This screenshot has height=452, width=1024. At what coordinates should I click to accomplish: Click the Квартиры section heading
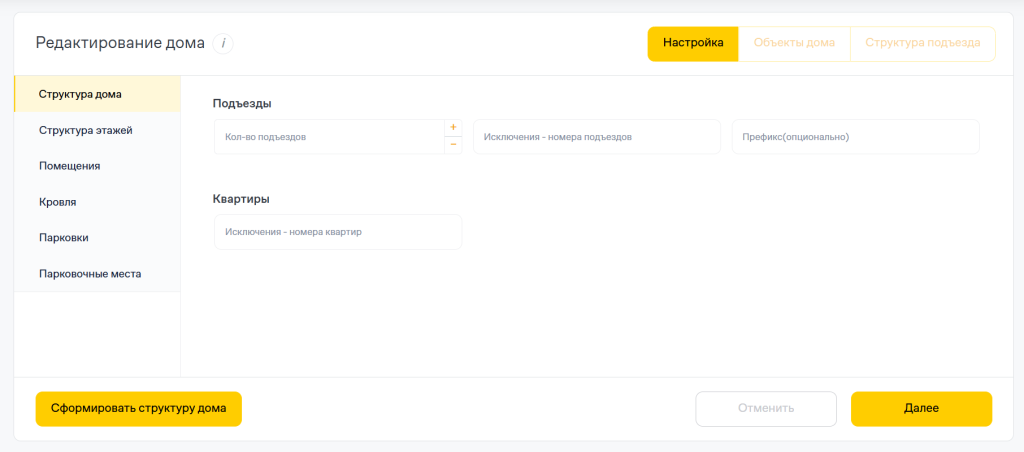241,199
